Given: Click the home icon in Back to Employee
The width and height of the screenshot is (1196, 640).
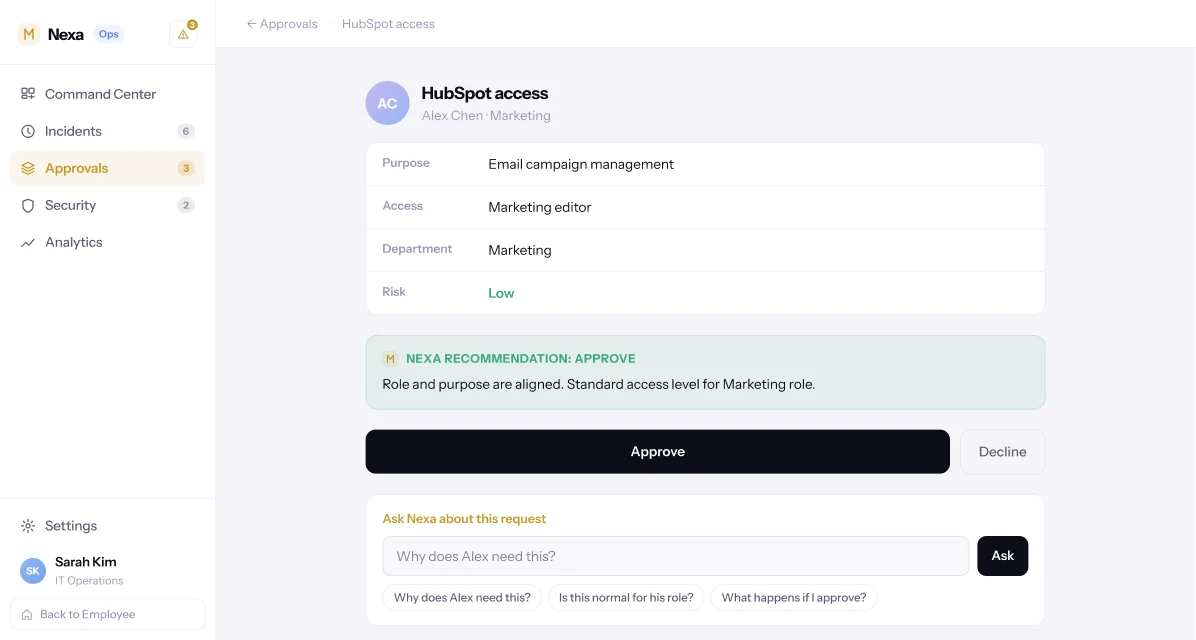Looking at the screenshot, I should point(27,615).
